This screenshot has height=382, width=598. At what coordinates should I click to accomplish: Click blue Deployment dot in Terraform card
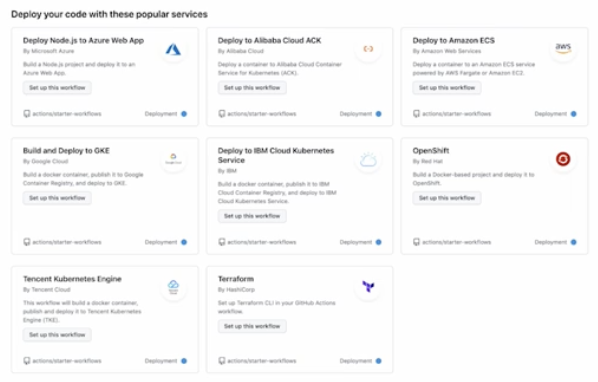(378, 361)
